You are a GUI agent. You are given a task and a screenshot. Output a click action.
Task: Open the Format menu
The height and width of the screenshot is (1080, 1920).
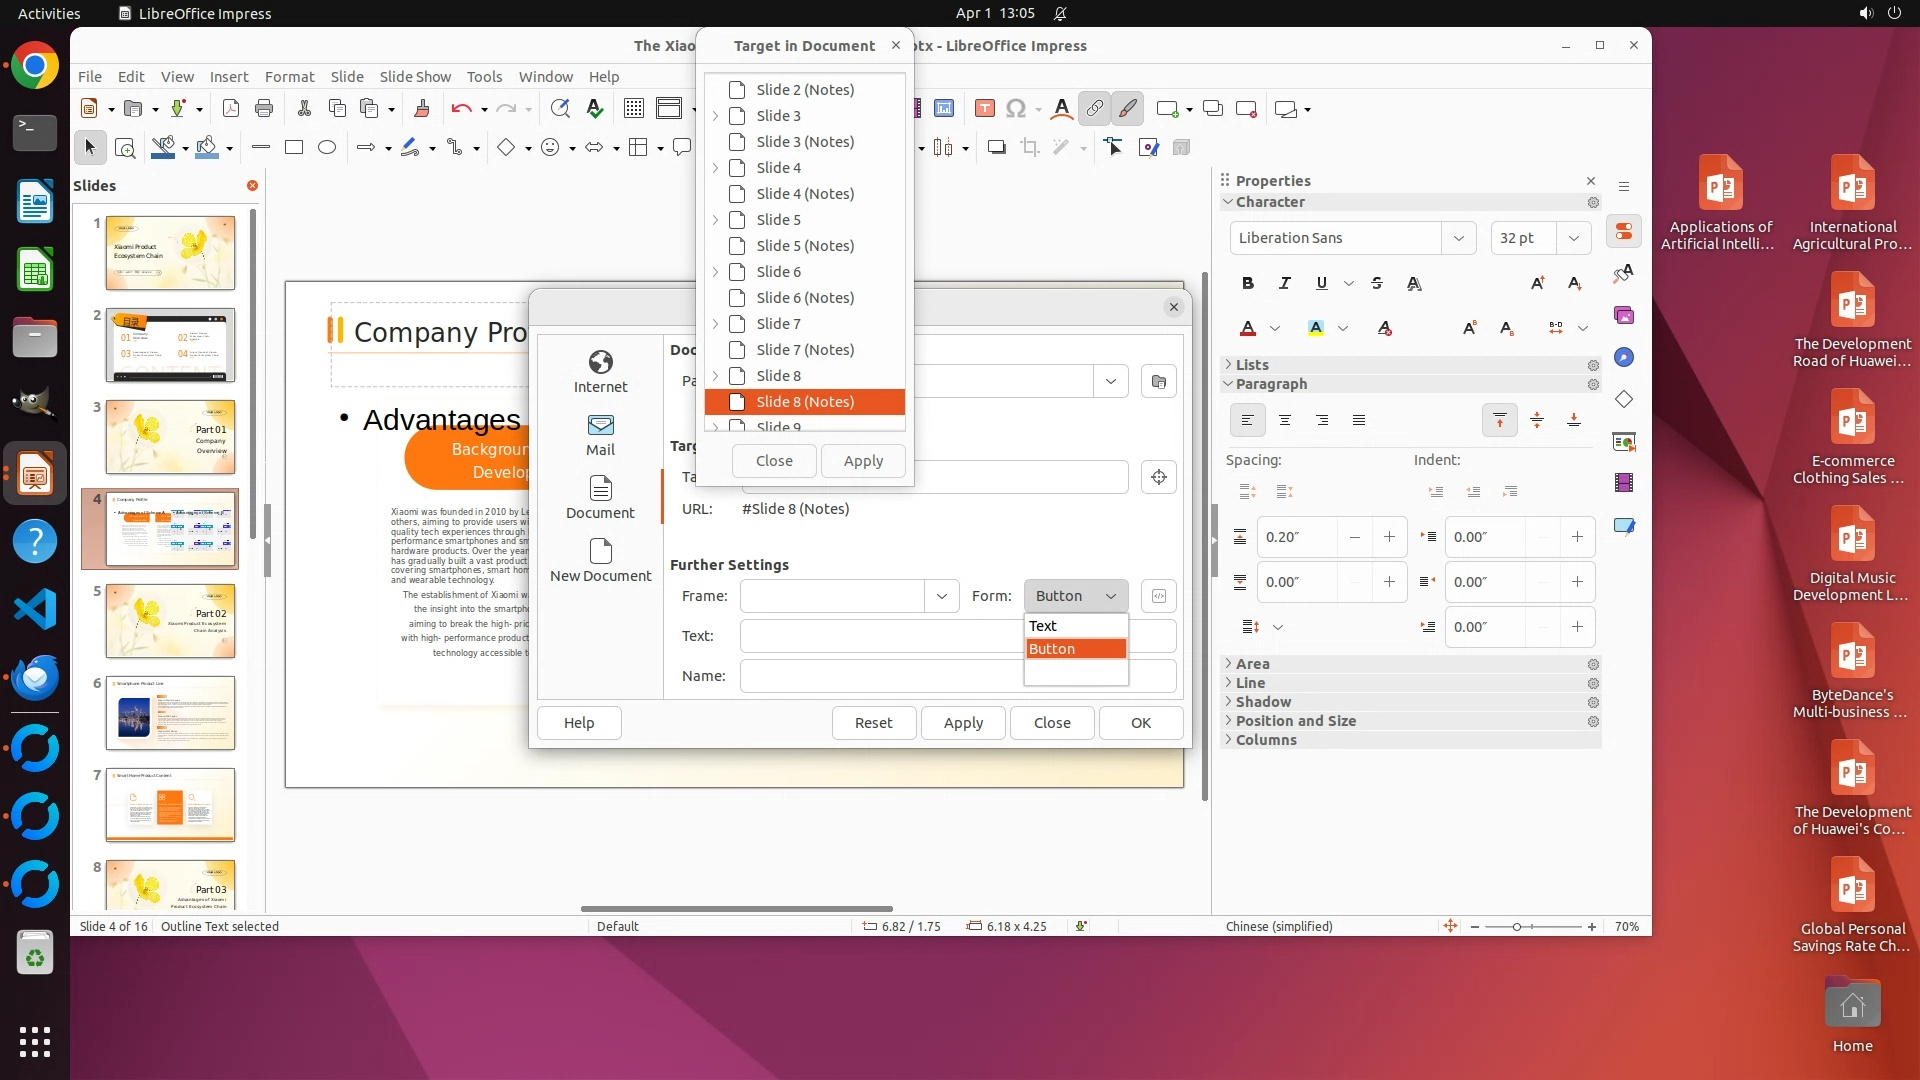(289, 76)
